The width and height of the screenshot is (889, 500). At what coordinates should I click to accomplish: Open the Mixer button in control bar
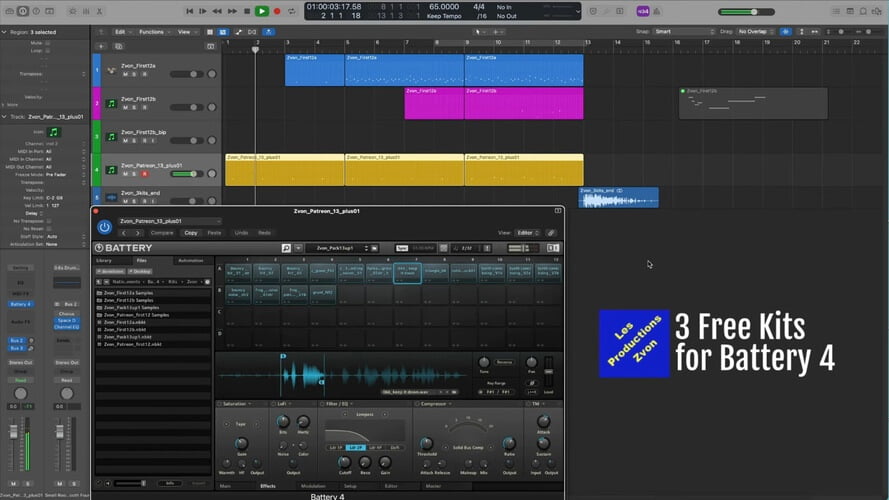[86, 11]
